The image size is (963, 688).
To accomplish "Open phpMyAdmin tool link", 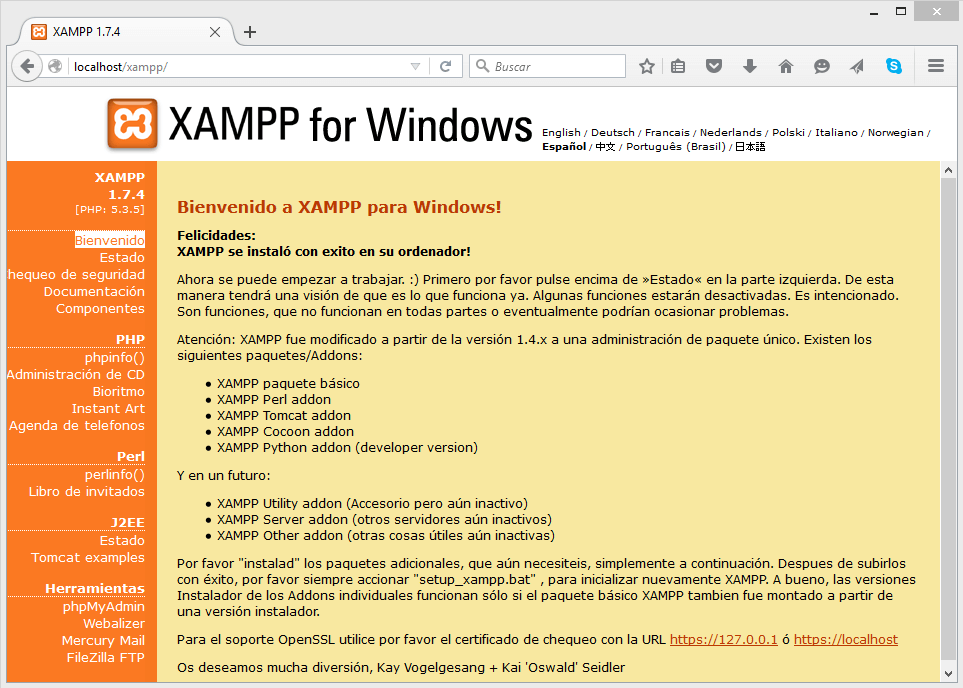I will coord(104,607).
